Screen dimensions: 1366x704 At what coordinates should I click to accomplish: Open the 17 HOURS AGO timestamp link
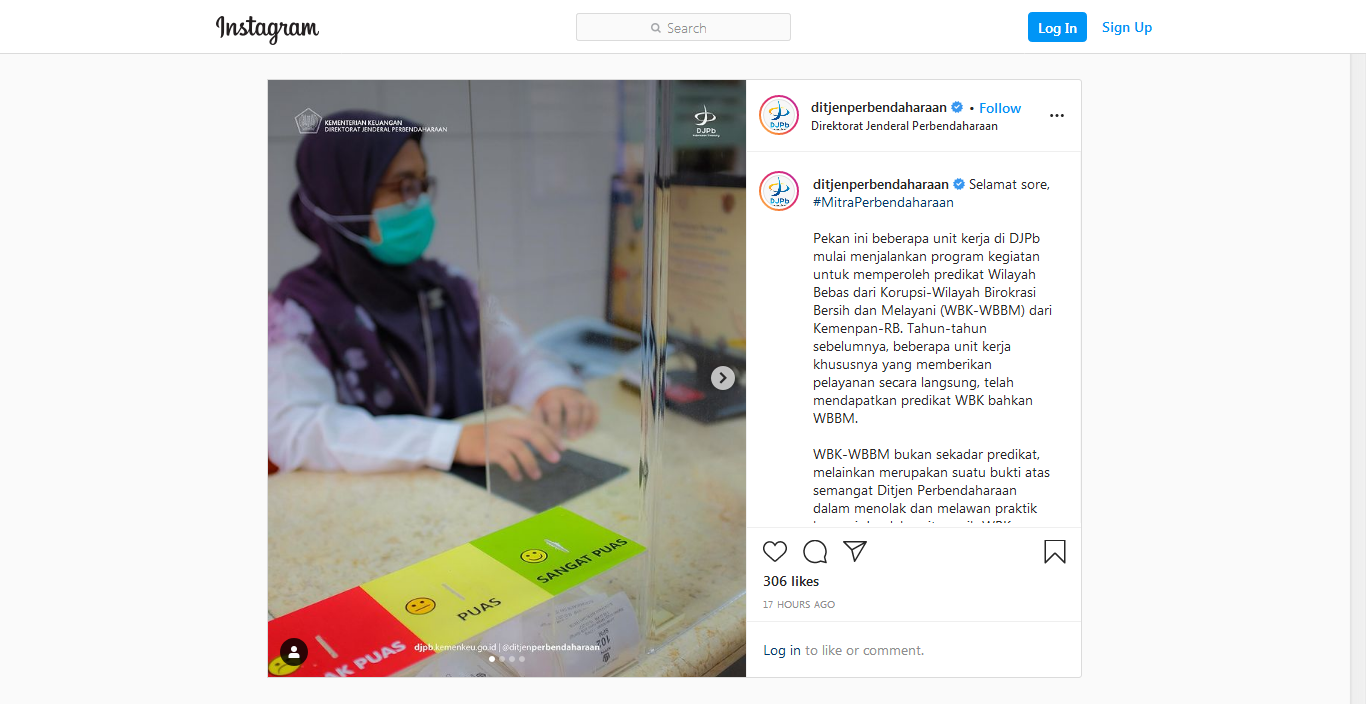(799, 605)
